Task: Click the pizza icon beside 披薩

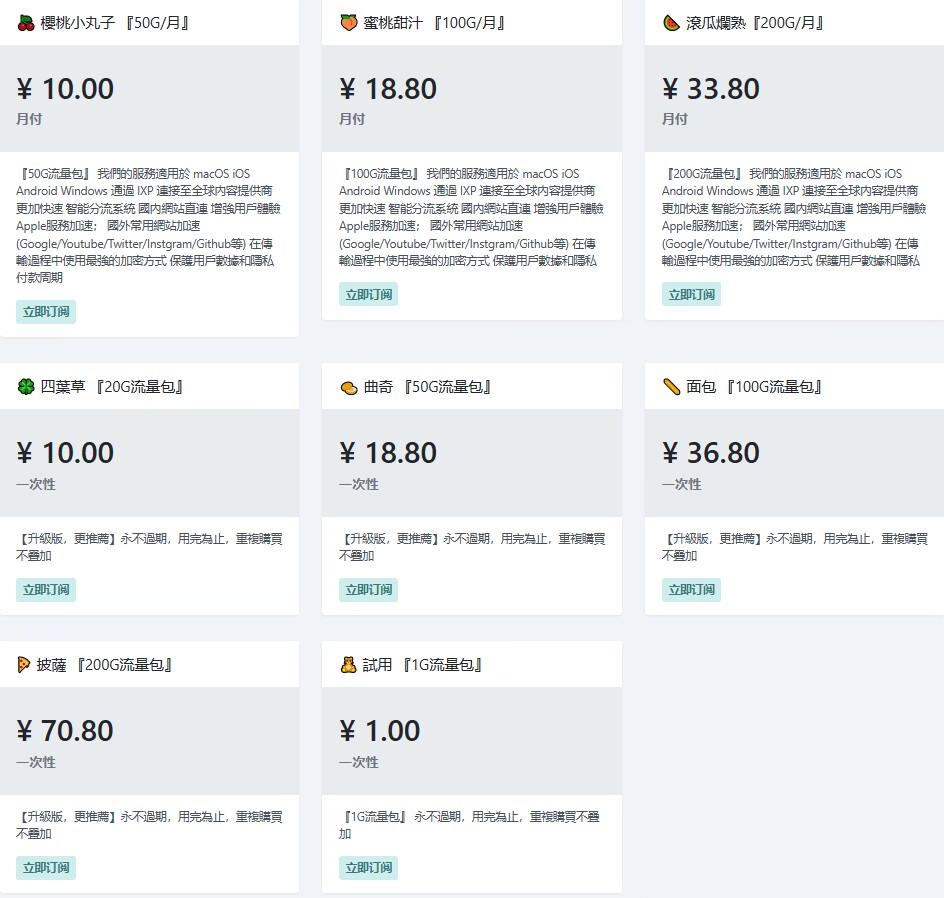Action: (26, 665)
